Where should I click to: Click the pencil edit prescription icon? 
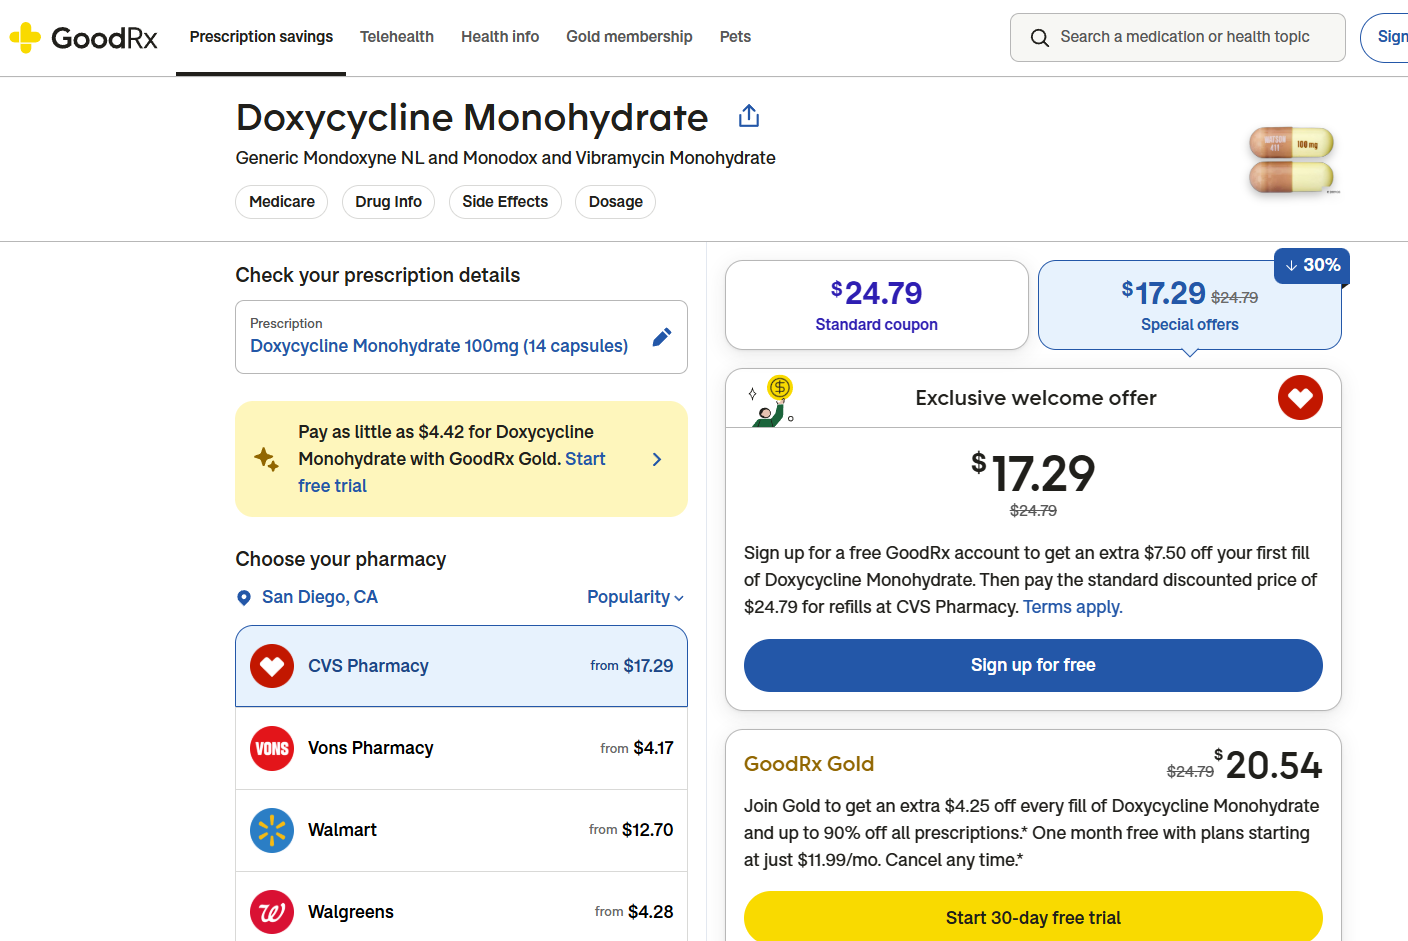tap(661, 337)
